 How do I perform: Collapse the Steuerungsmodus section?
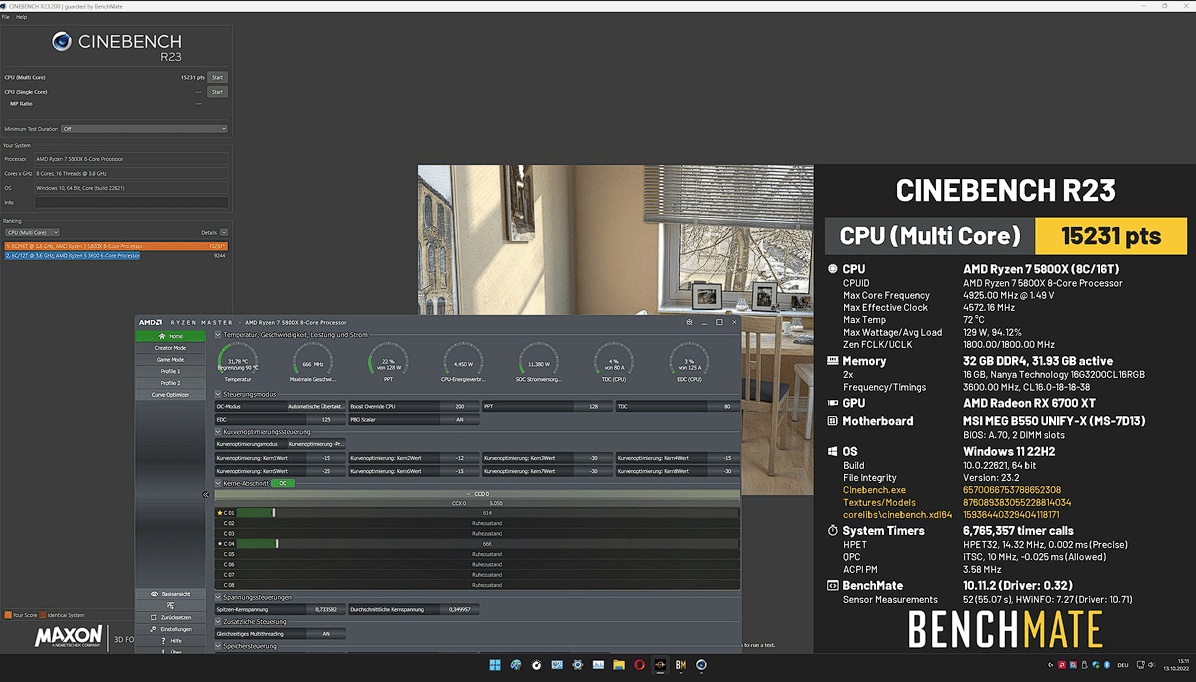[x=218, y=394]
